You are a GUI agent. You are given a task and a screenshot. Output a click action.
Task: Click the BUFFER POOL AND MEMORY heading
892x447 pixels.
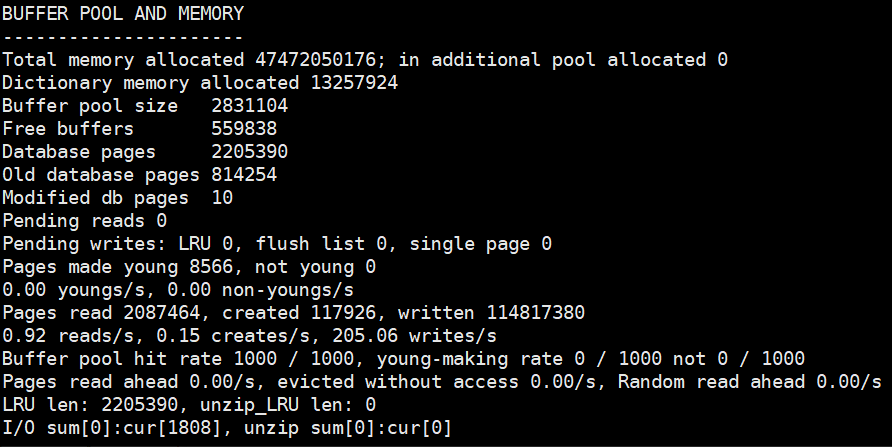point(123,14)
